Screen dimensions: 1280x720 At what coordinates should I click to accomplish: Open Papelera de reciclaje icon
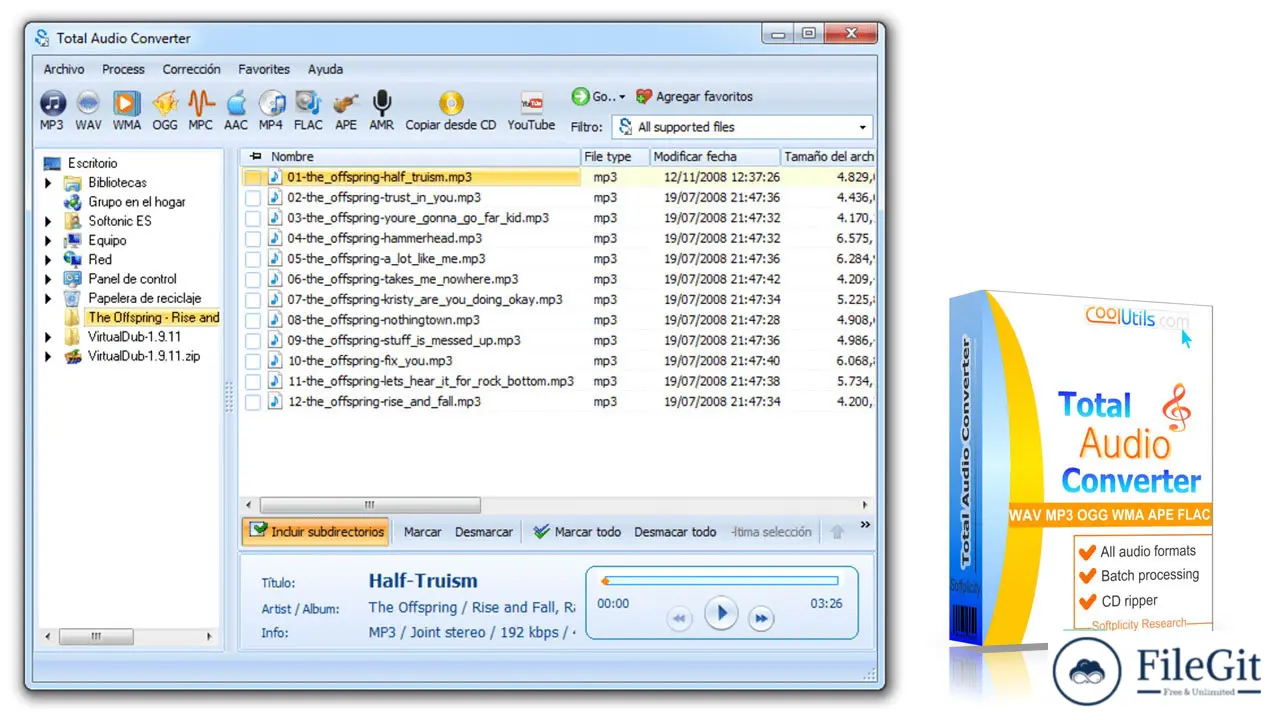[x=72, y=298]
